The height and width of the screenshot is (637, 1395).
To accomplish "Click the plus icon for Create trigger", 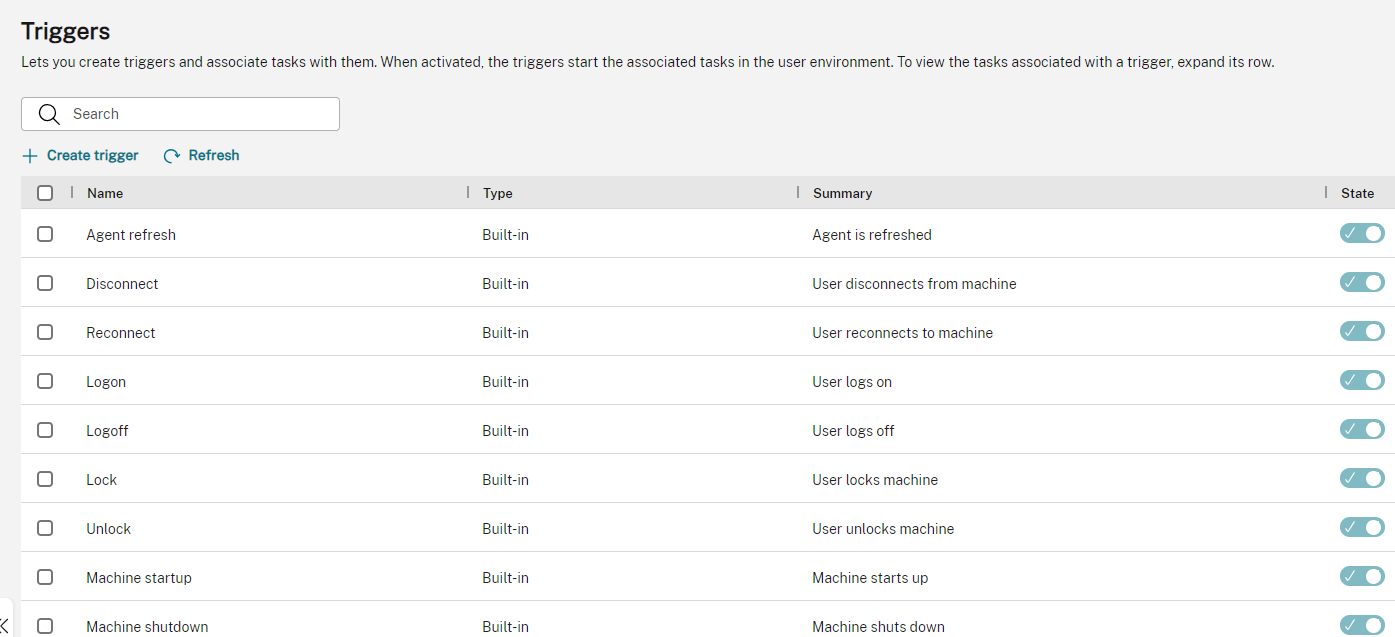I will pyautogui.click(x=30, y=156).
